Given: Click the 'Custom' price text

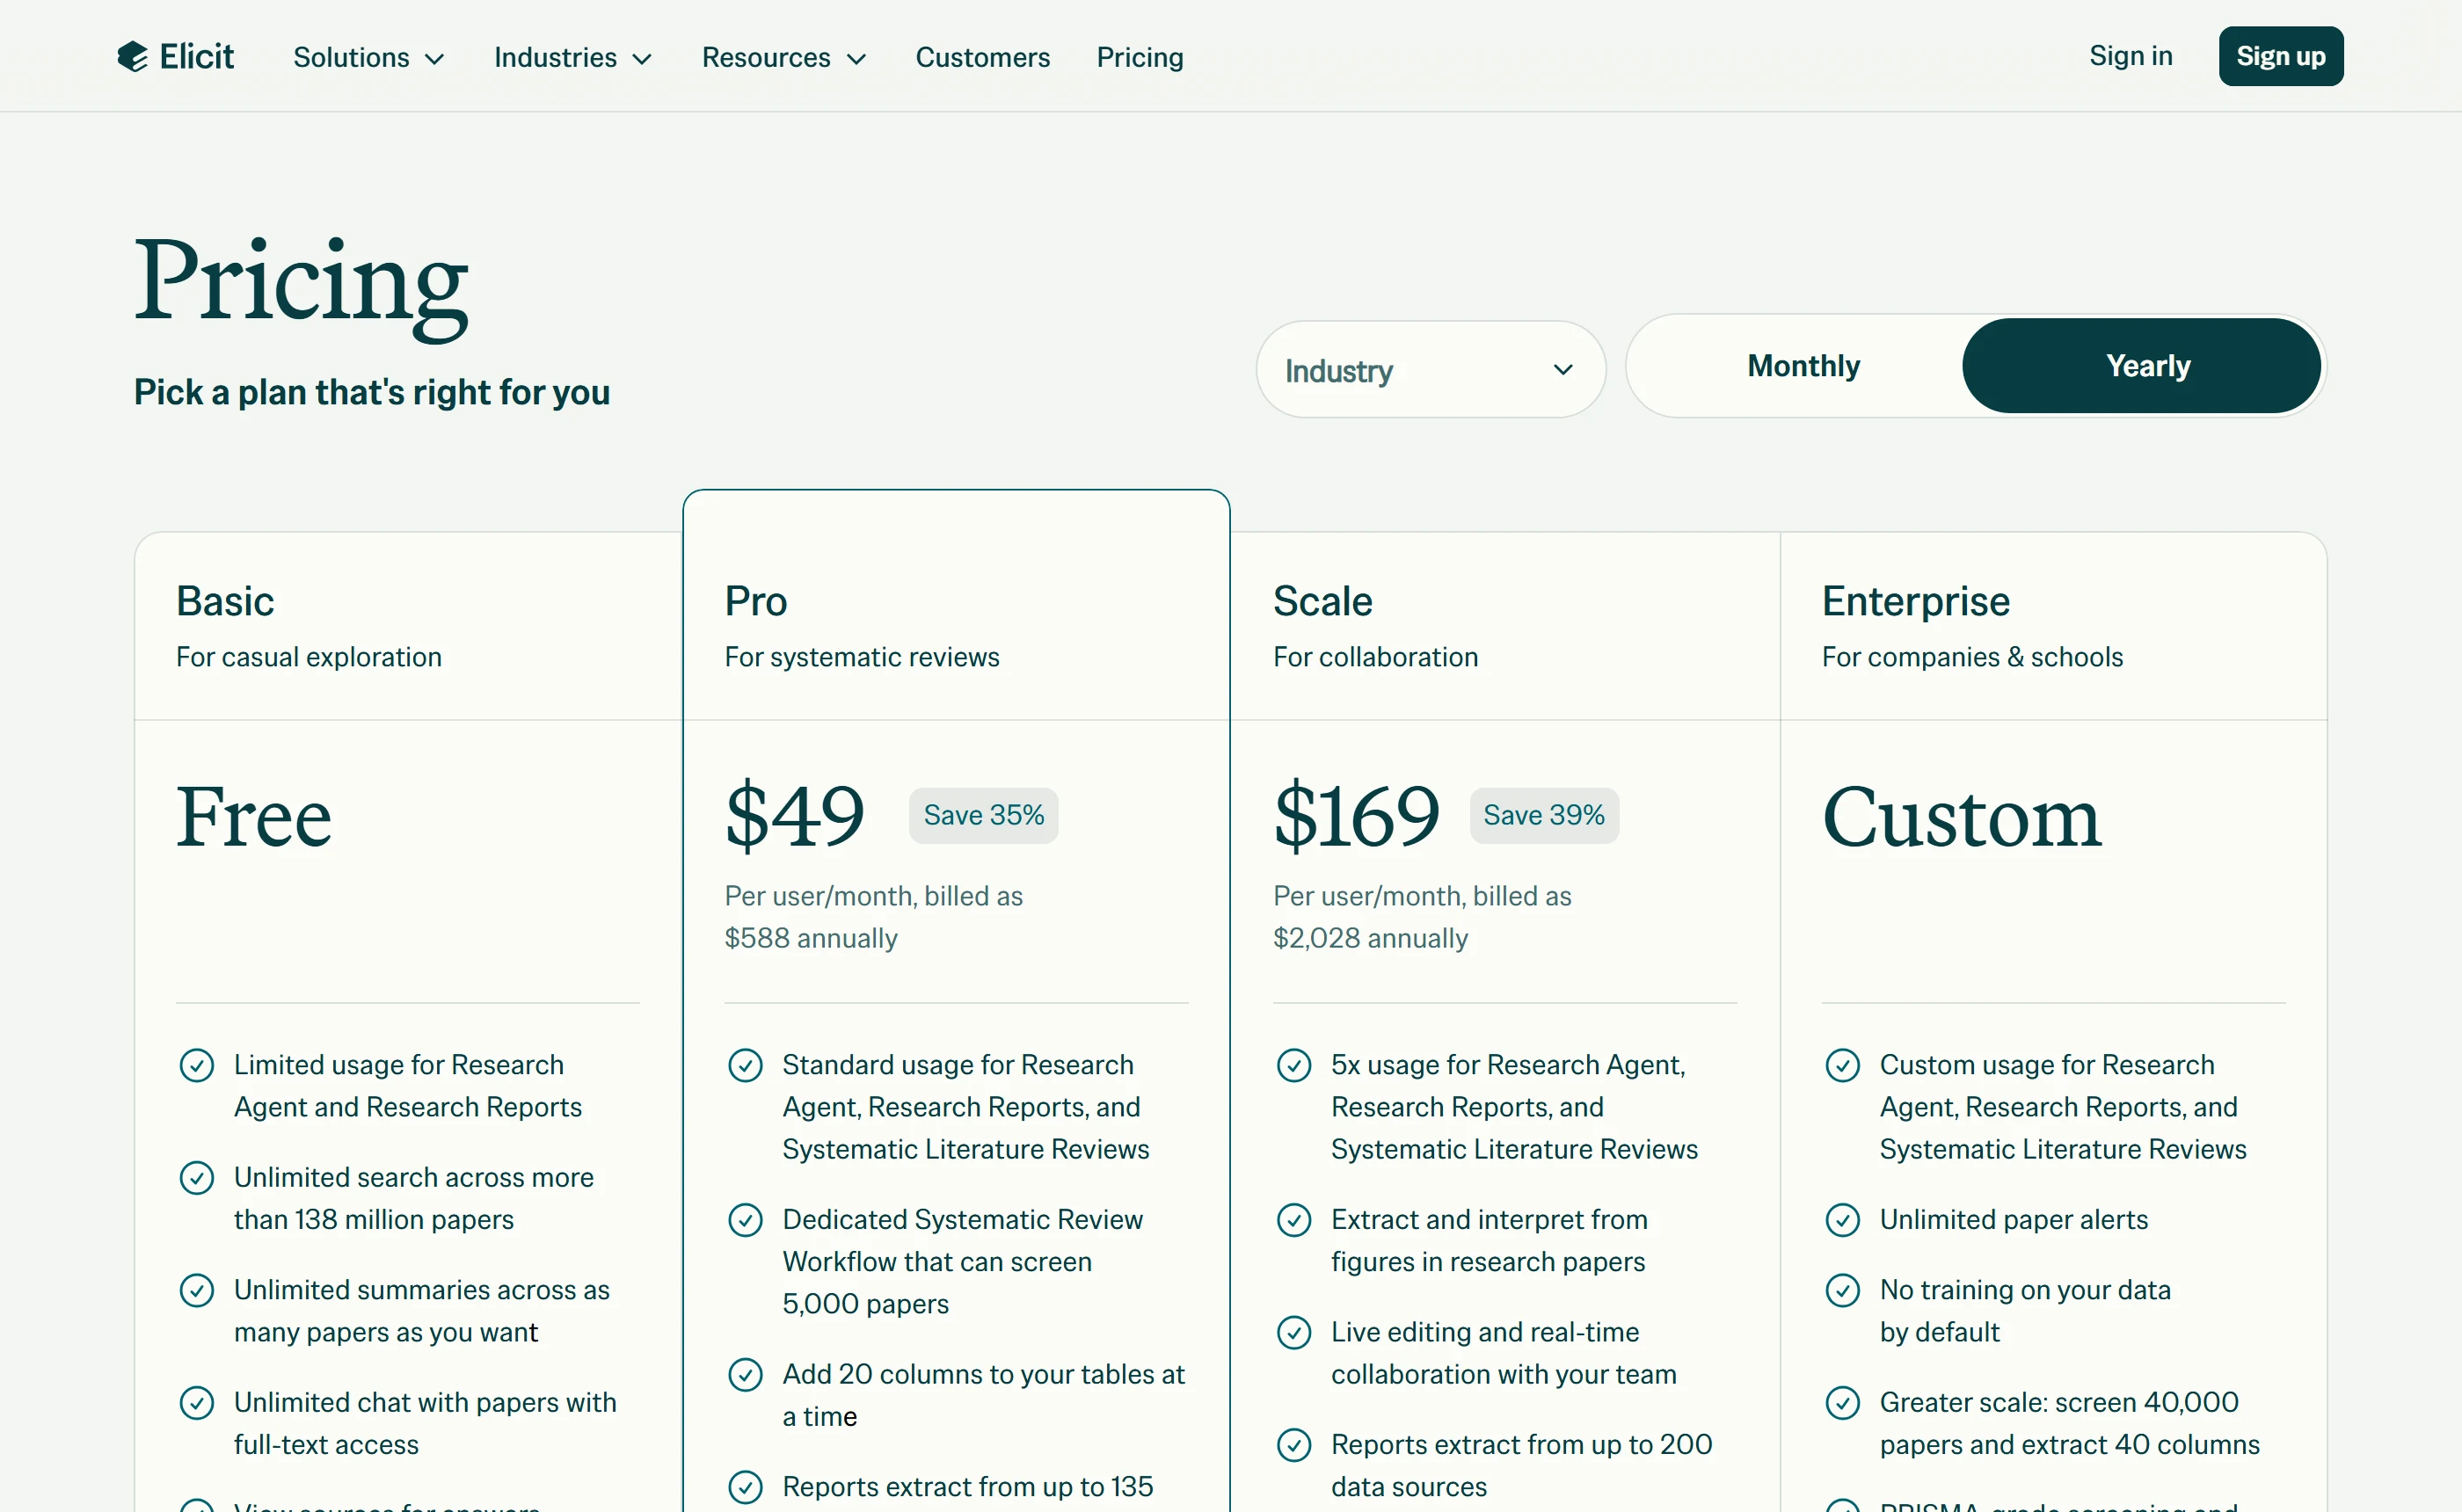Looking at the screenshot, I should tap(1962, 817).
